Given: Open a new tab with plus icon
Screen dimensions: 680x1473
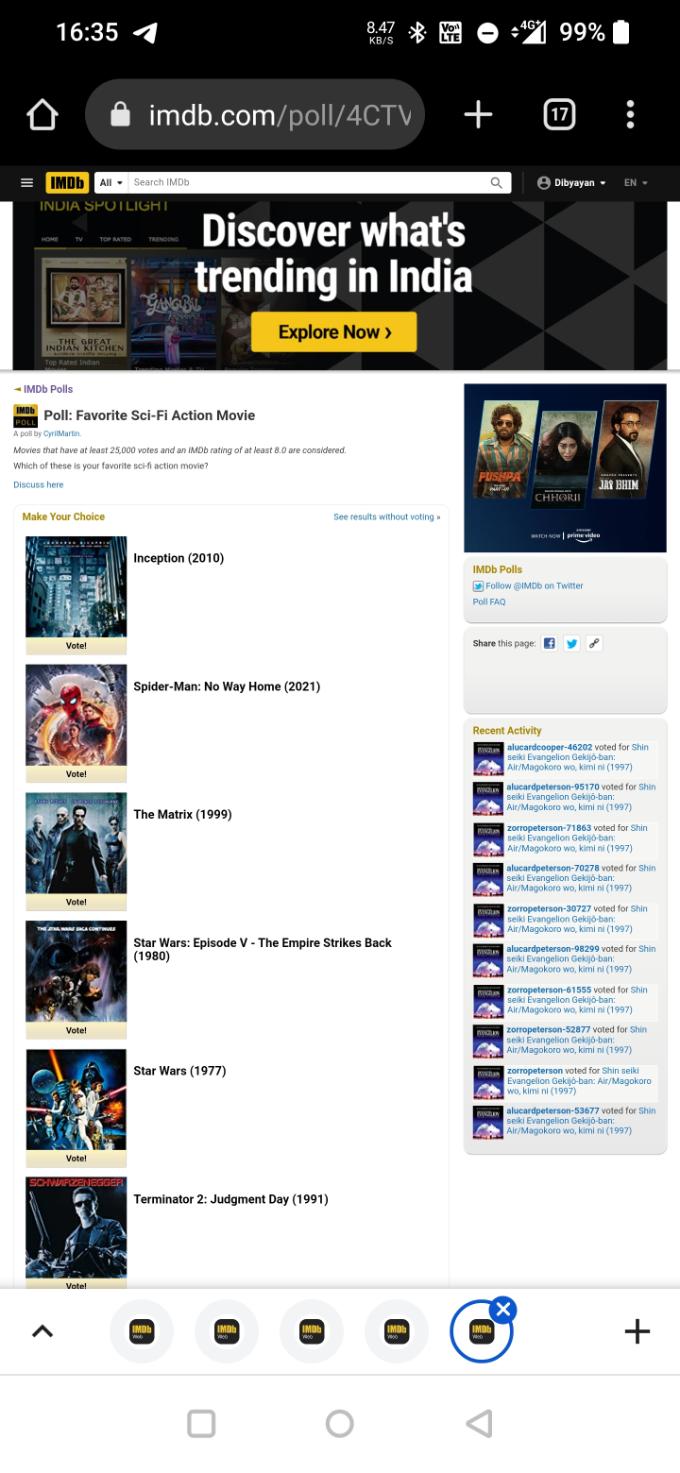Looking at the screenshot, I should click(478, 115).
